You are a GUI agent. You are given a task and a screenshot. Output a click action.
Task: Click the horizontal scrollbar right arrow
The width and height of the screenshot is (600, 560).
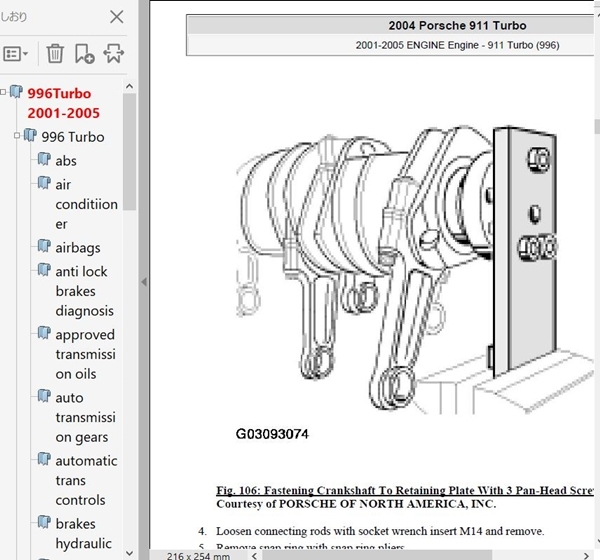click(586, 555)
